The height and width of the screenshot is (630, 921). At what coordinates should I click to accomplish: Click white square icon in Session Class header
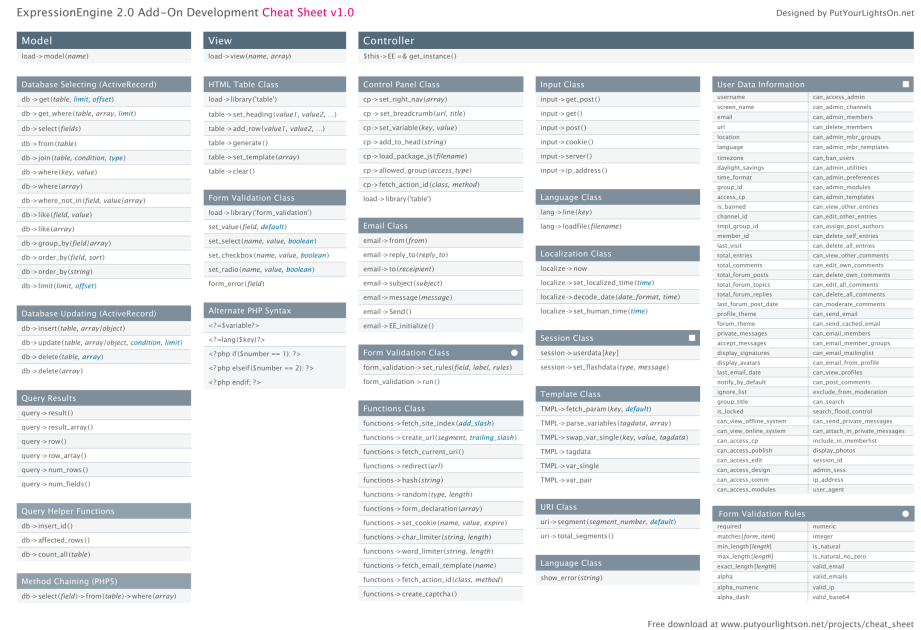coord(692,338)
